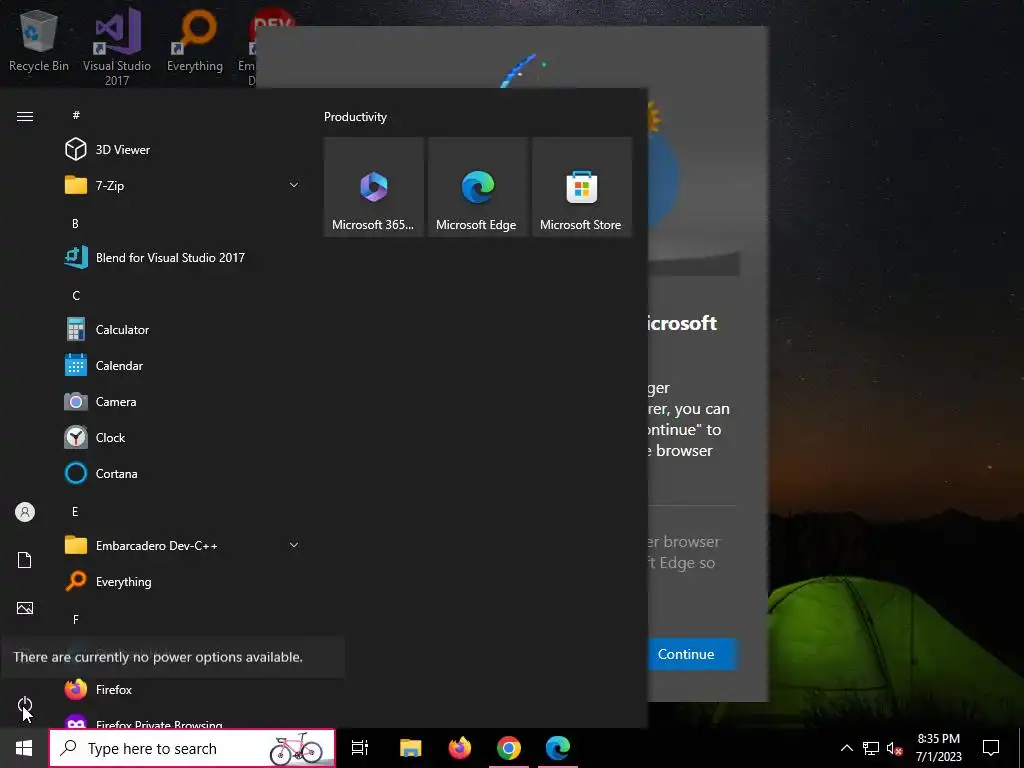Viewport: 1024px width, 768px height.
Task: Click the Microsoft 365 tile
Action: point(374,187)
